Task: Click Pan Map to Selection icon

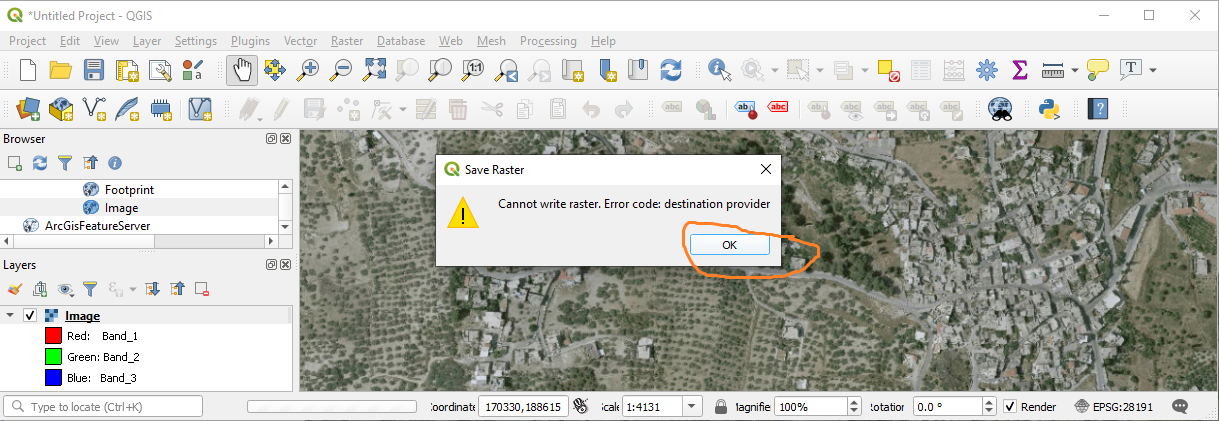Action: point(275,70)
